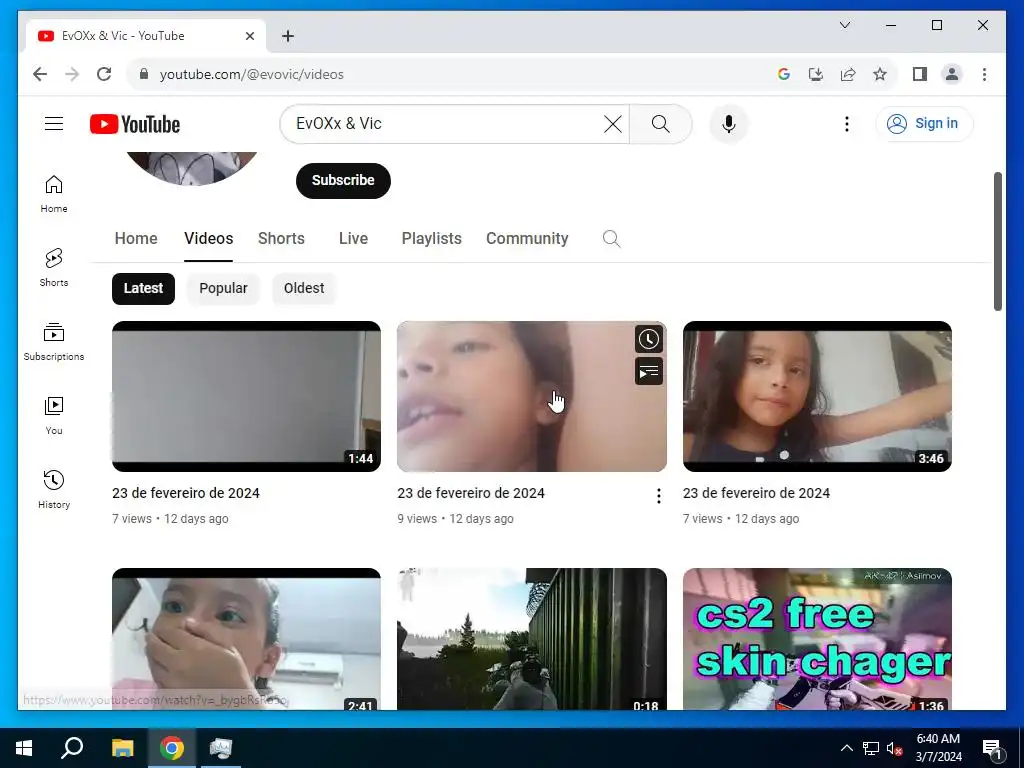This screenshot has width=1024, height=768.
Task: Click the Sign in button
Action: pyautogui.click(x=924, y=123)
